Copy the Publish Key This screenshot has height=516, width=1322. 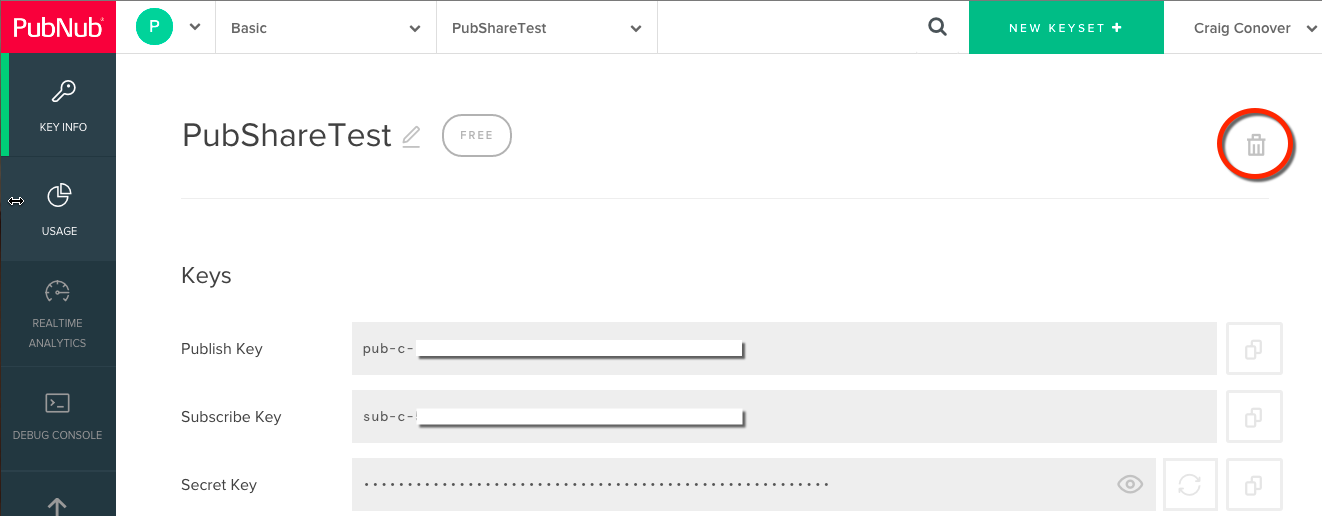[x=1254, y=349]
